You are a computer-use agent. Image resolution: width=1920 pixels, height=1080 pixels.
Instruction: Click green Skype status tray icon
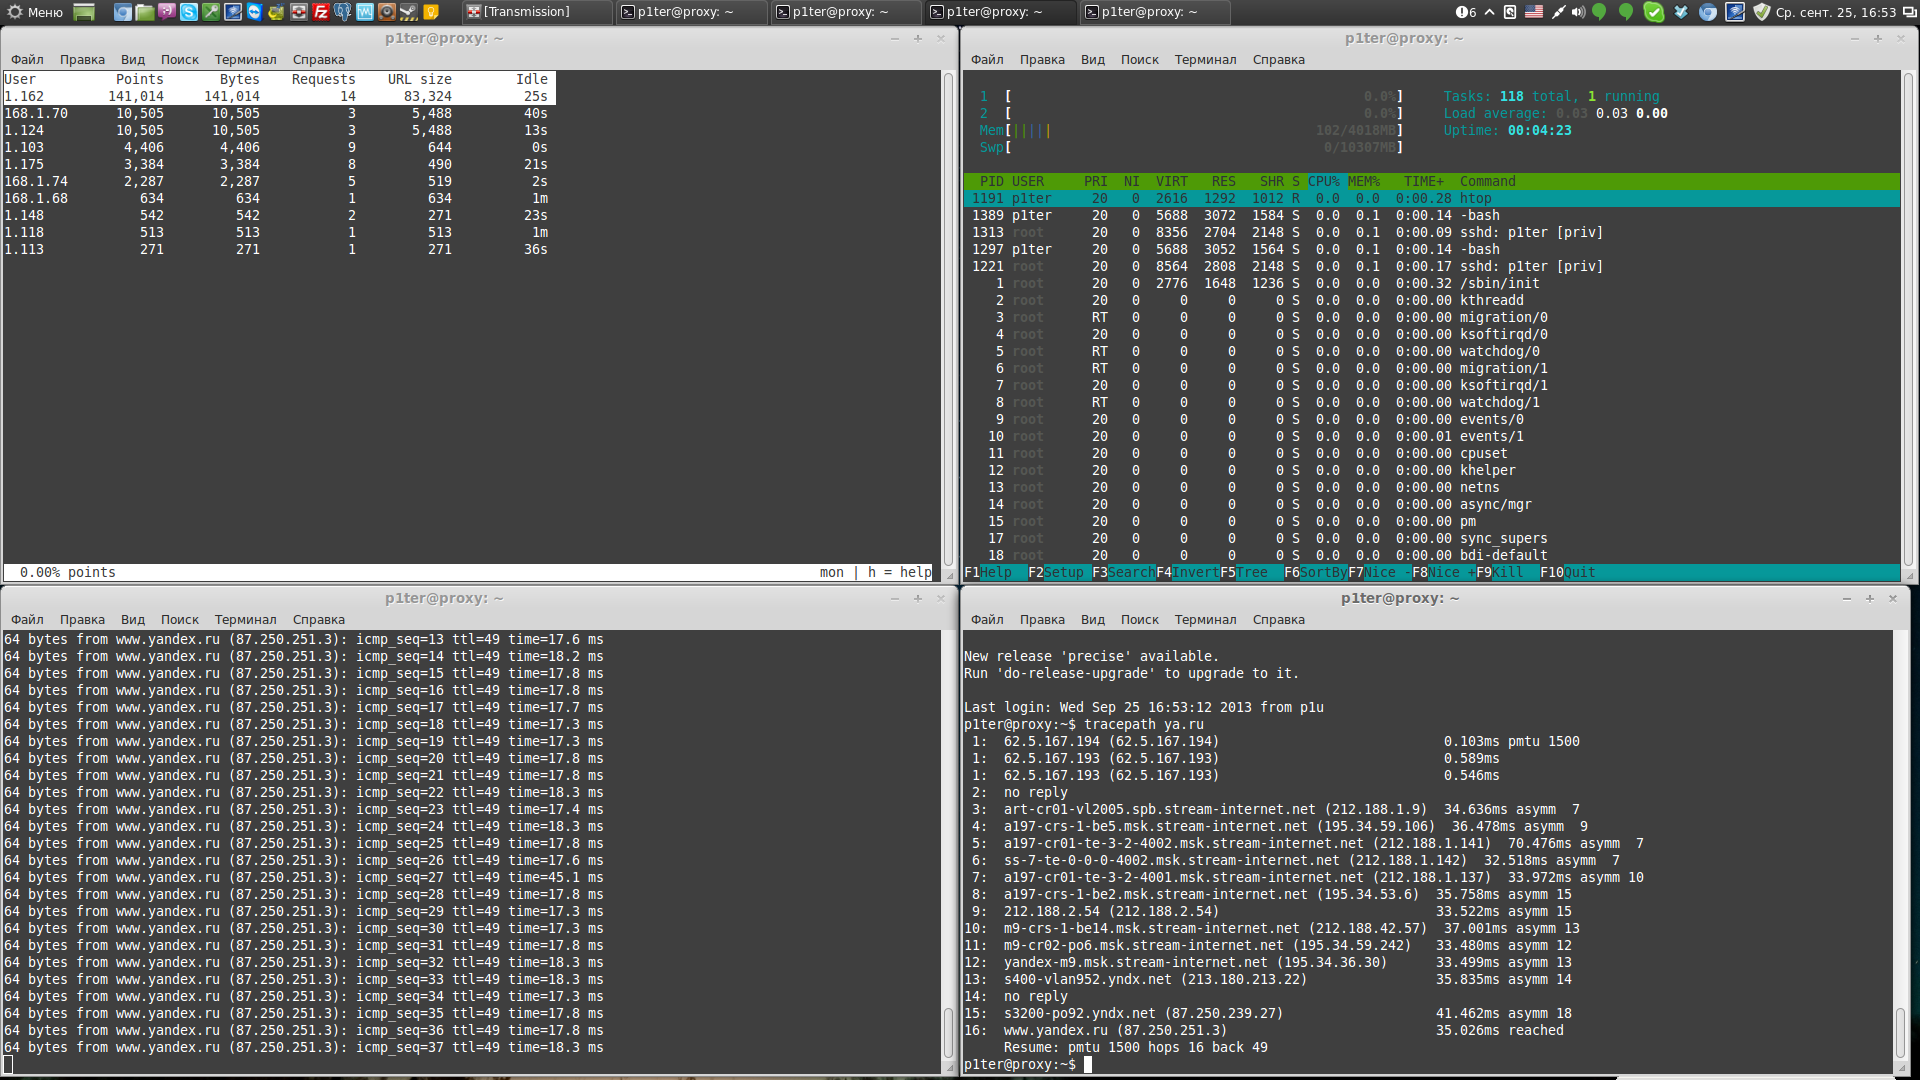click(x=1654, y=12)
